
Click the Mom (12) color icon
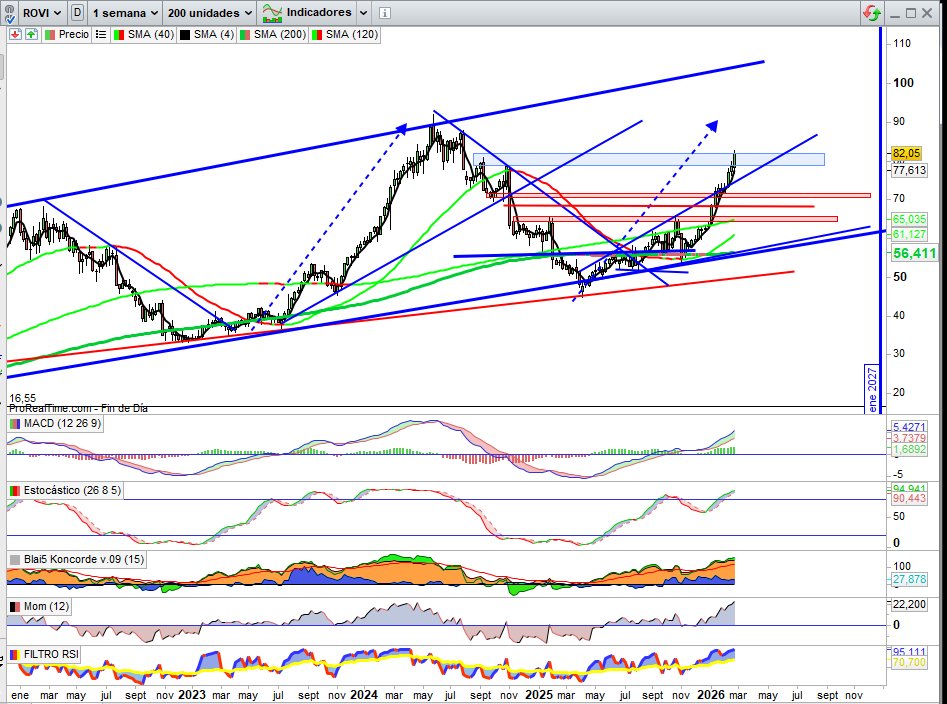click(x=15, y=607)
